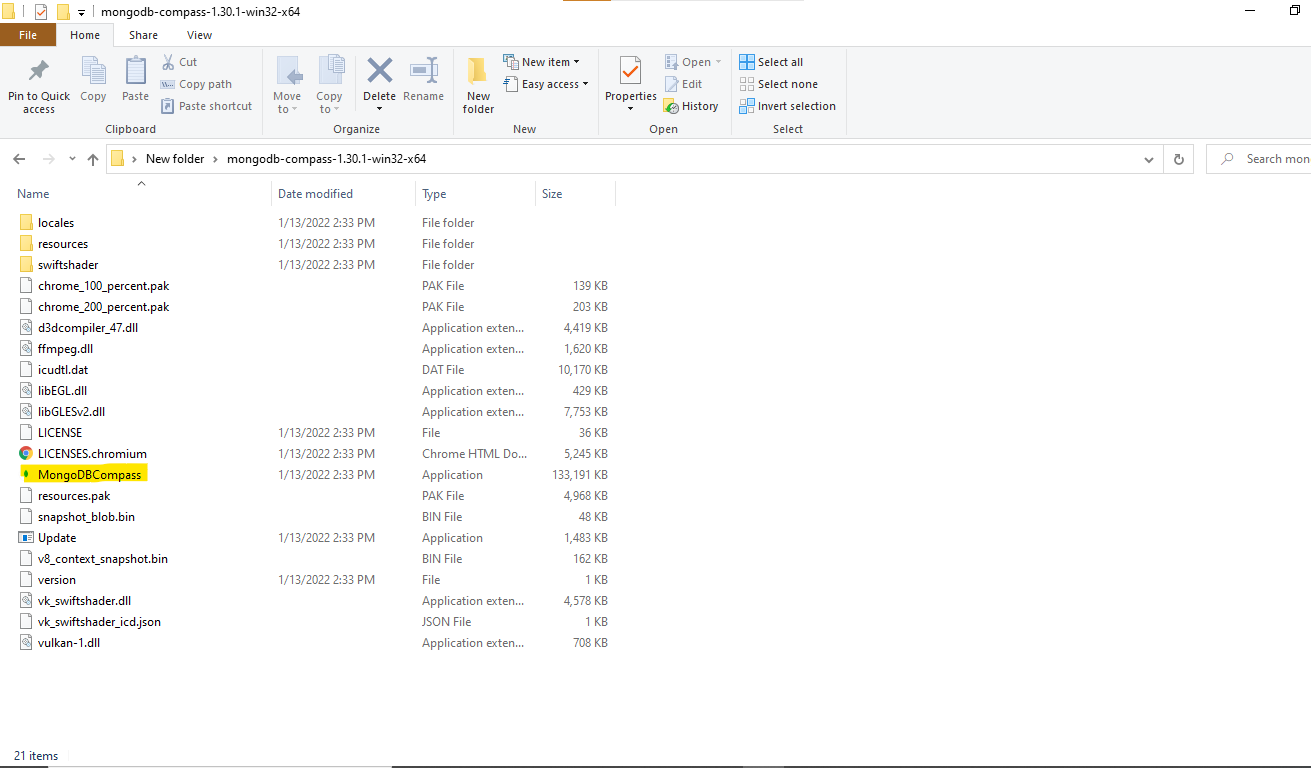Select resources.pak file
This screenshot has width=1311, height=768.
pos(74,496)
